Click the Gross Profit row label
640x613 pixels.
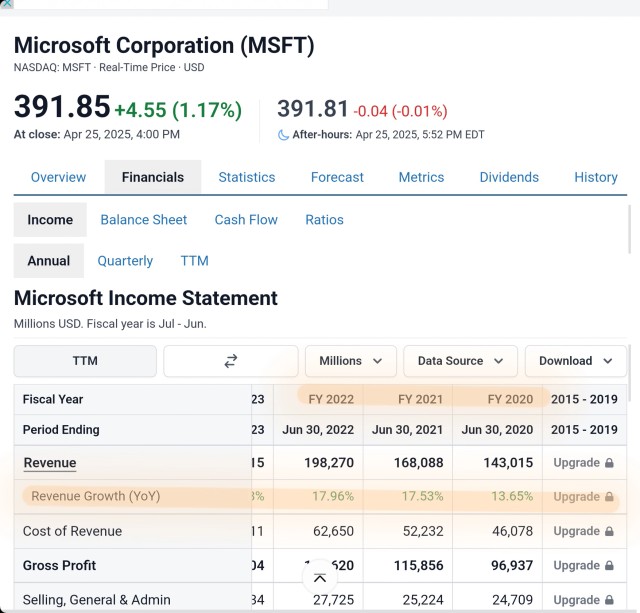point(59,566)
